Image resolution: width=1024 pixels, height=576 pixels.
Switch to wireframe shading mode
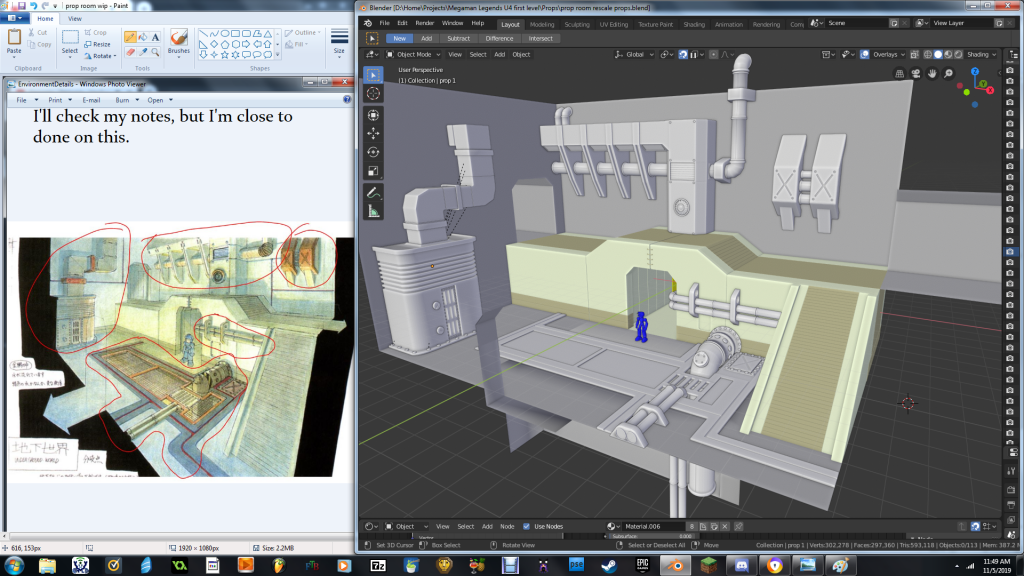click(x=927, y=55)
